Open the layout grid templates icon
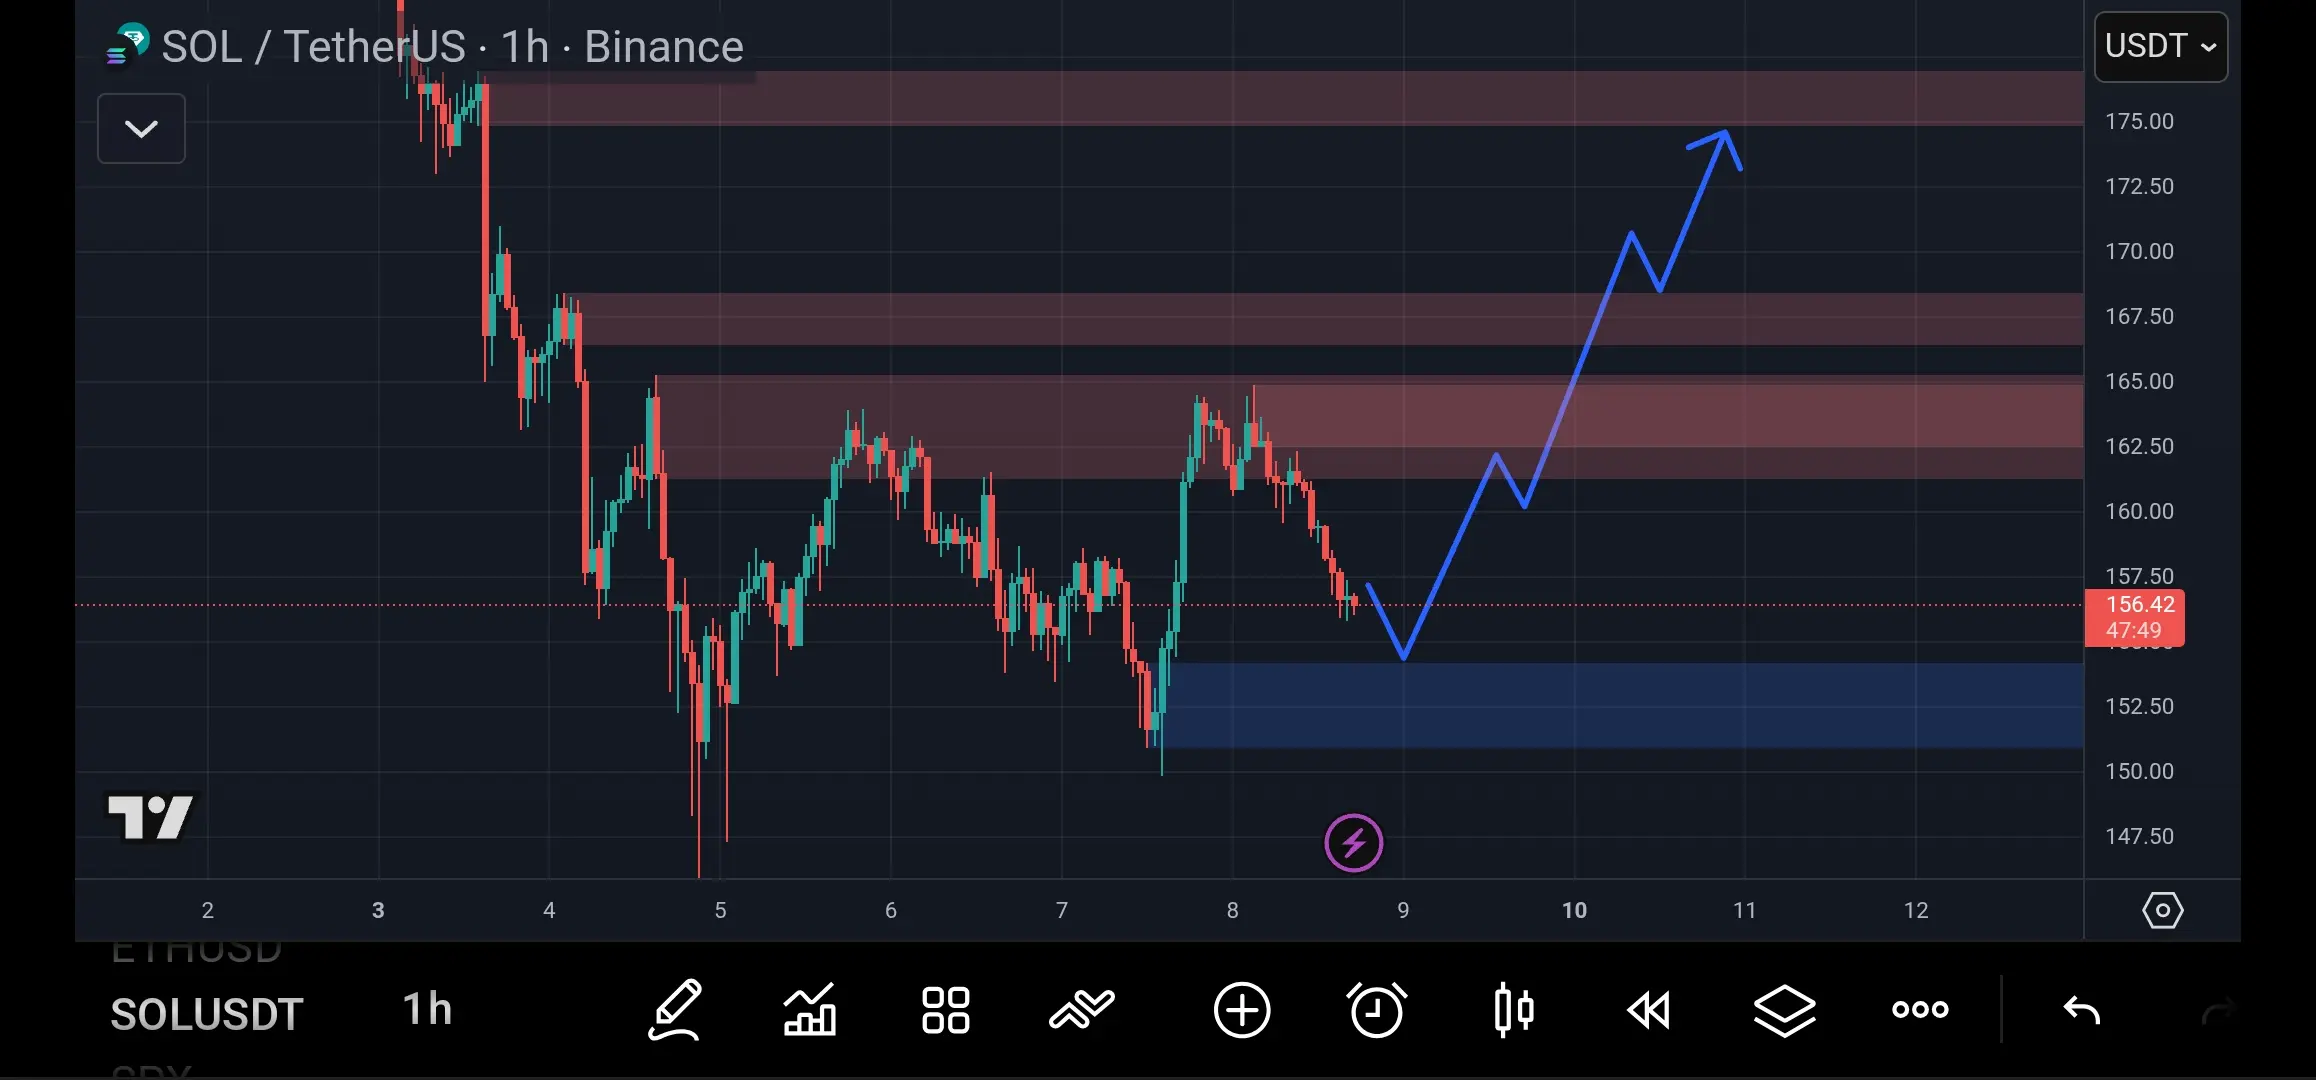 tap(945, 1010)
